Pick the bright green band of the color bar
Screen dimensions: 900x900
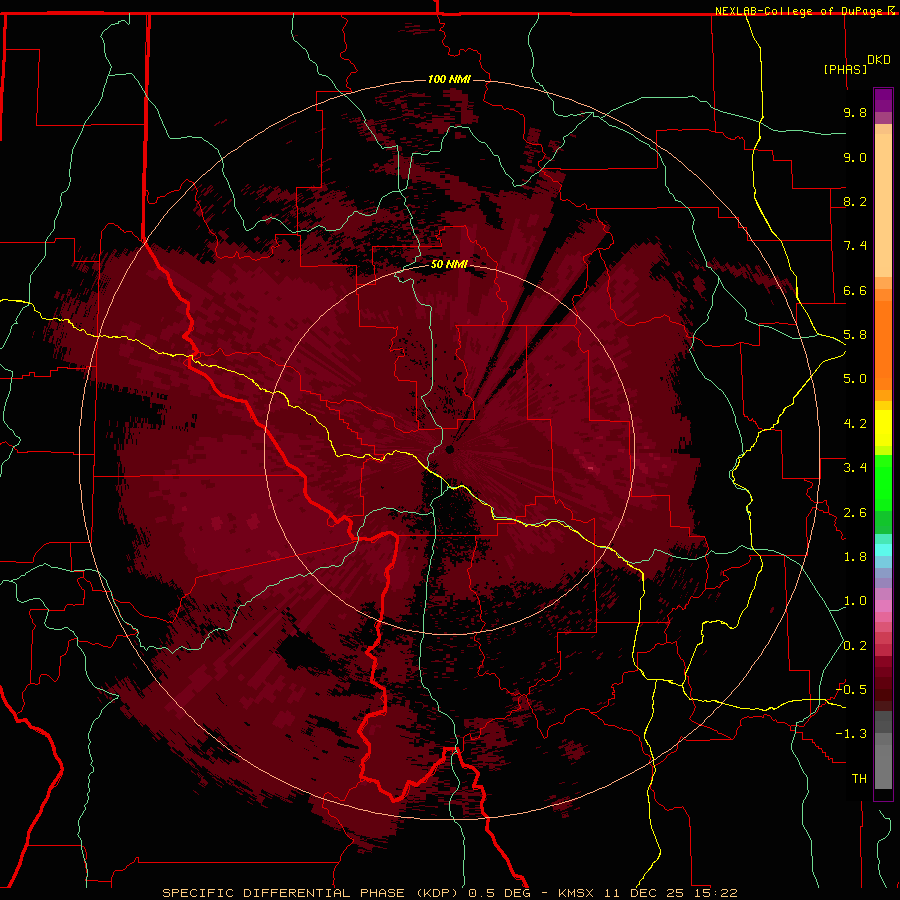pos(883,482)
